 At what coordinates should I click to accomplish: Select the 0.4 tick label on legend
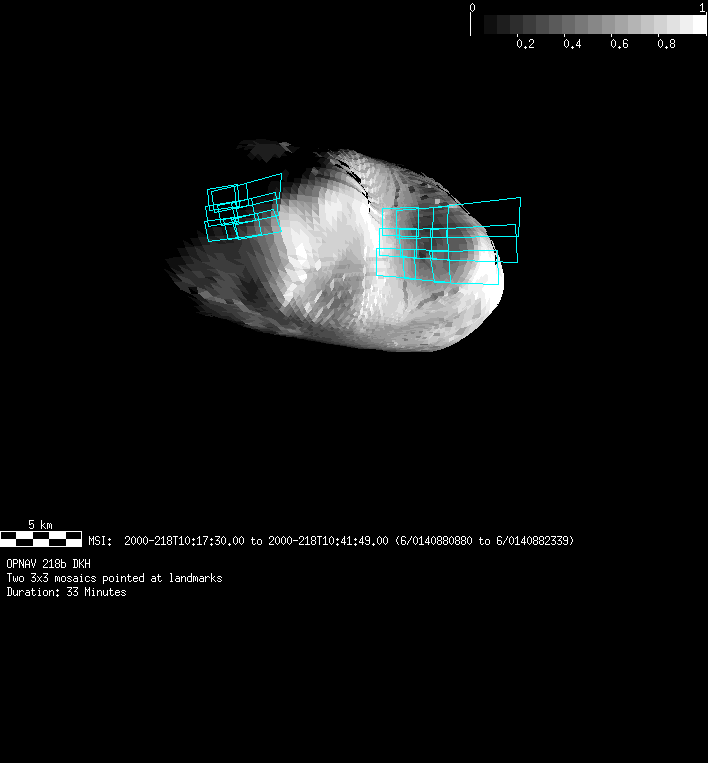[x=572, y=44]
